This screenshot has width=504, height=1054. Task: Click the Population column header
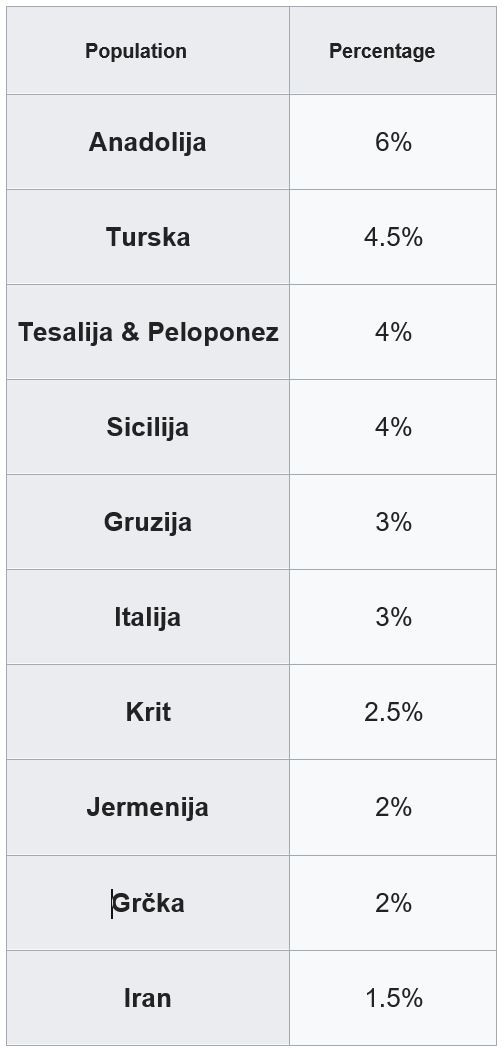(148, 50)
